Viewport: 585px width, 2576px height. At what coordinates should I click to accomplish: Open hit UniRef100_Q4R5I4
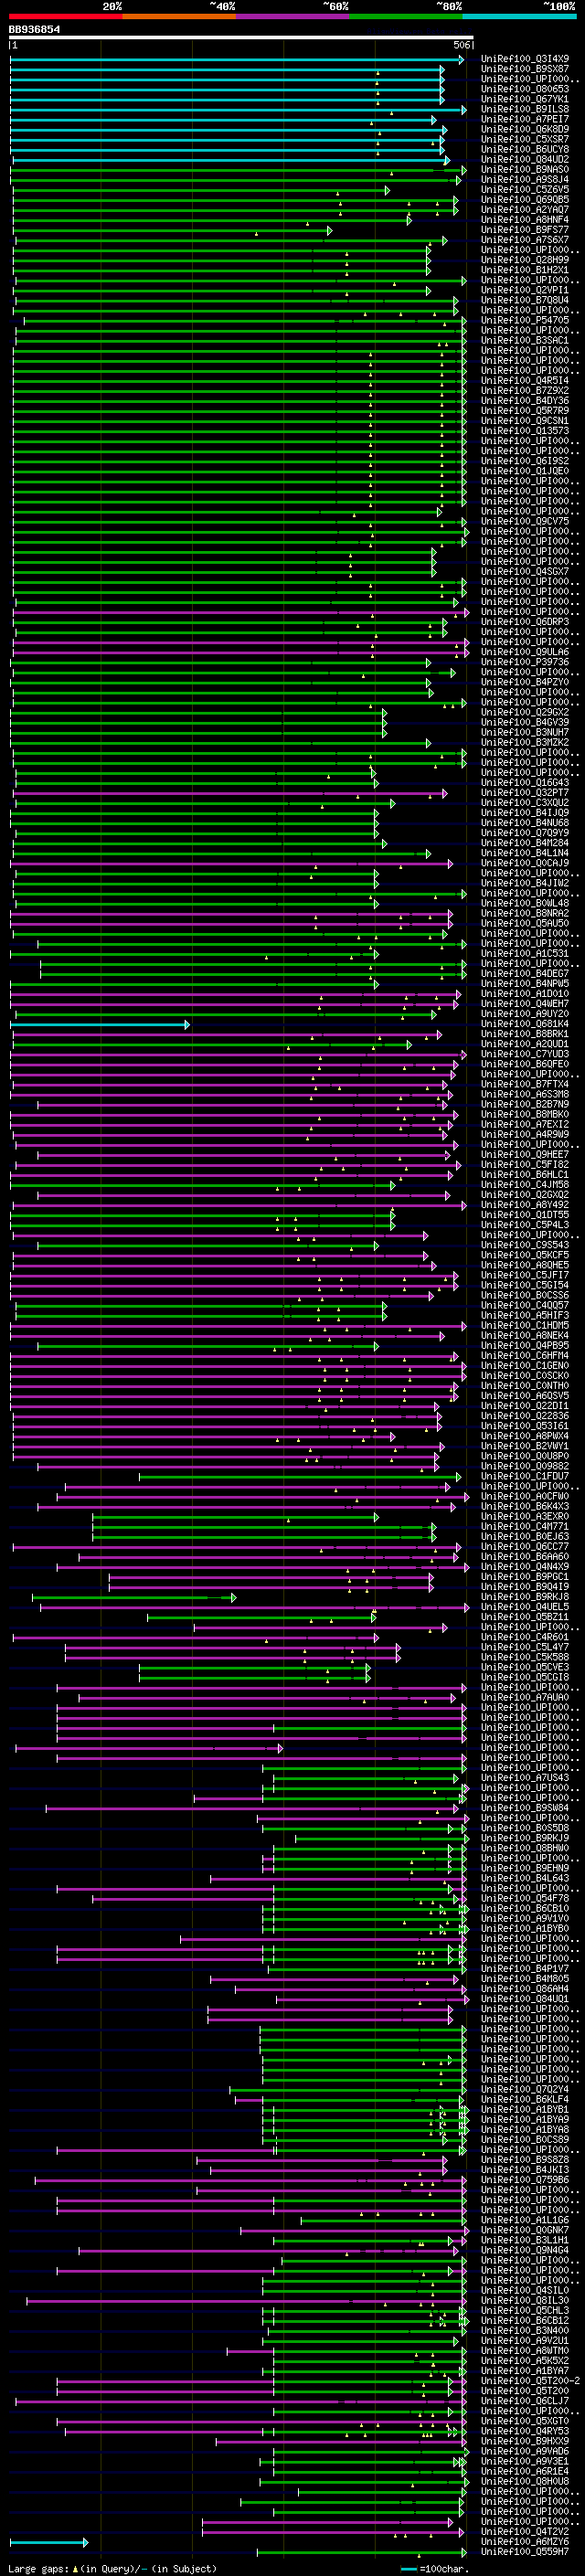tap(524, 380)
